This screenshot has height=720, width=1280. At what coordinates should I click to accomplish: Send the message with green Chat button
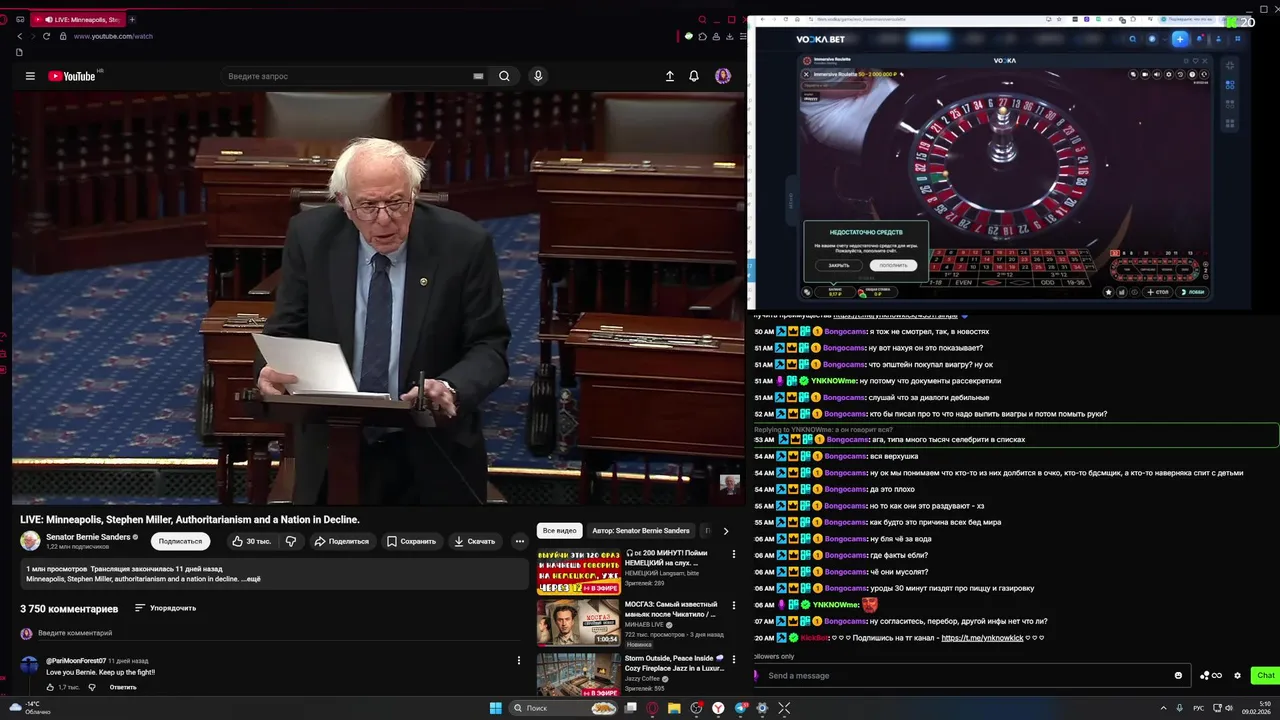[1265, 675]
